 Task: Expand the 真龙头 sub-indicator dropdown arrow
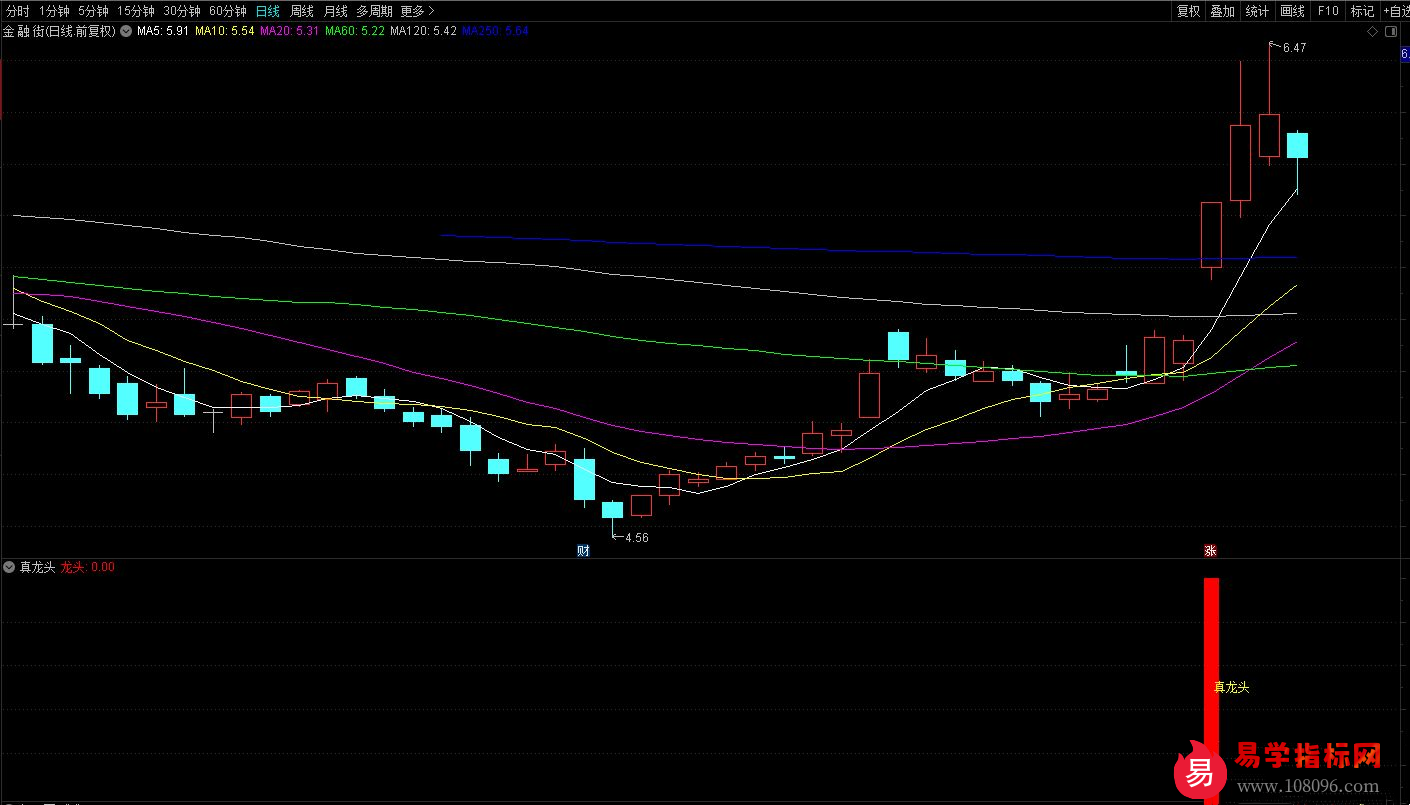[x=9, y=567]
